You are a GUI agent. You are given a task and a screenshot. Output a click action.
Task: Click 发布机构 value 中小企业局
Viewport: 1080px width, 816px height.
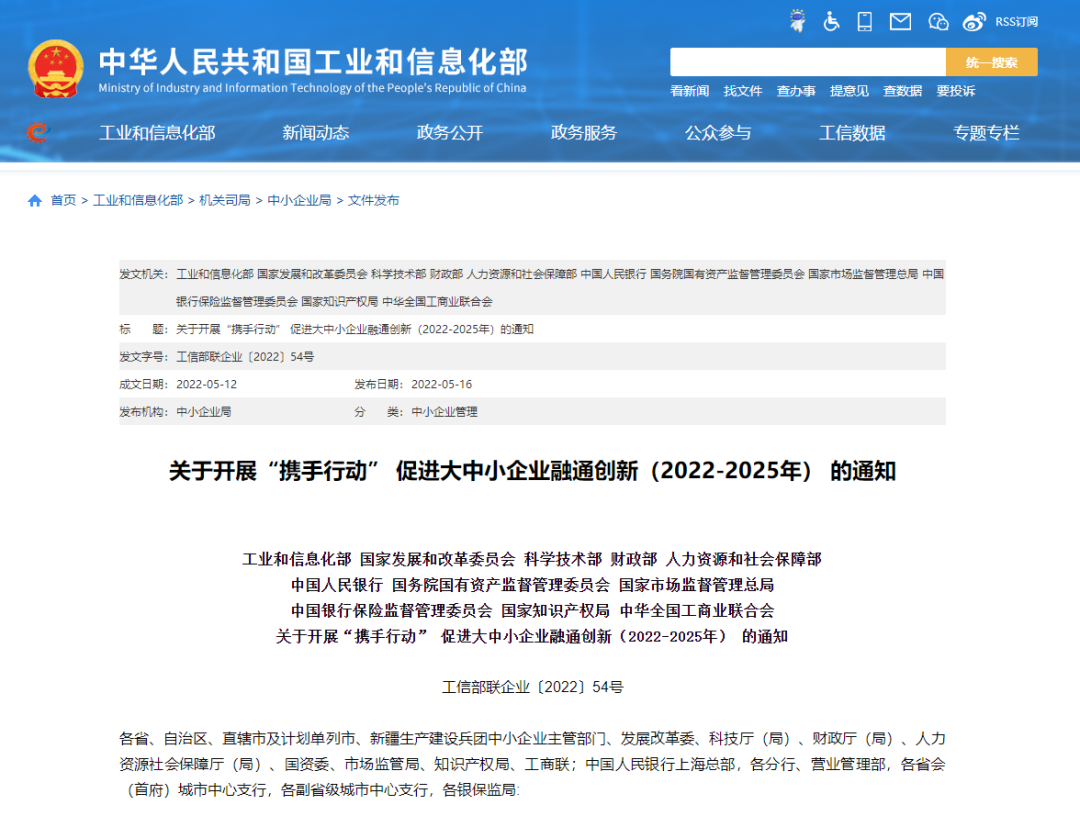[x=204, y=412]
